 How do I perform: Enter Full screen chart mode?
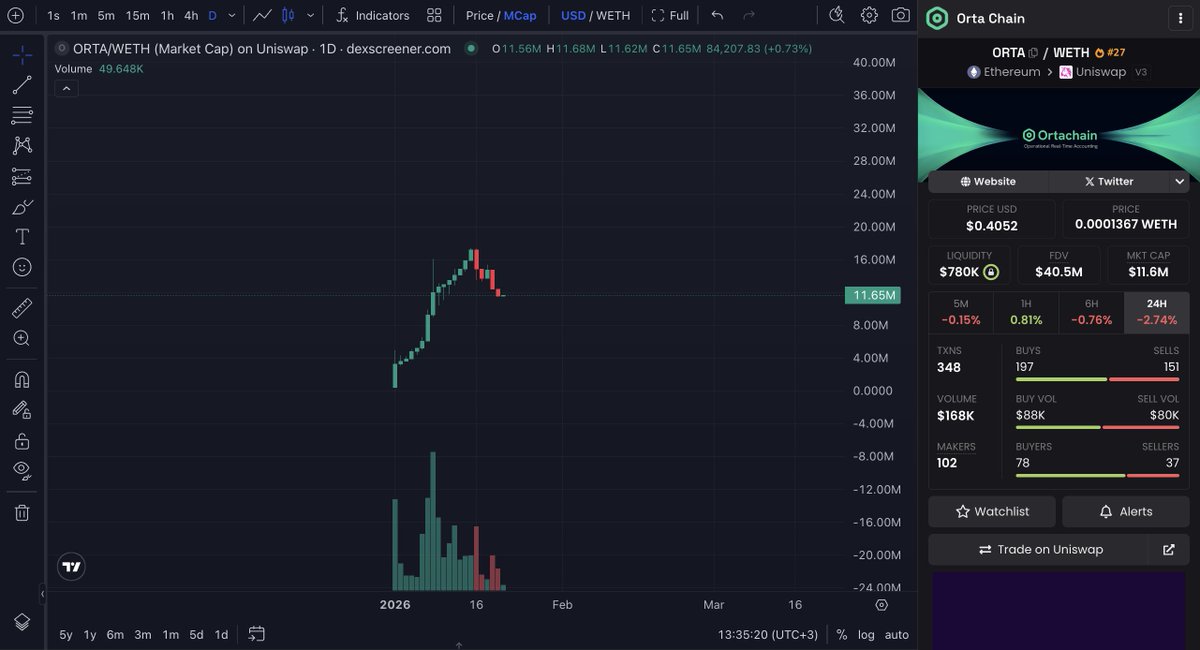(x=670, y=15)
